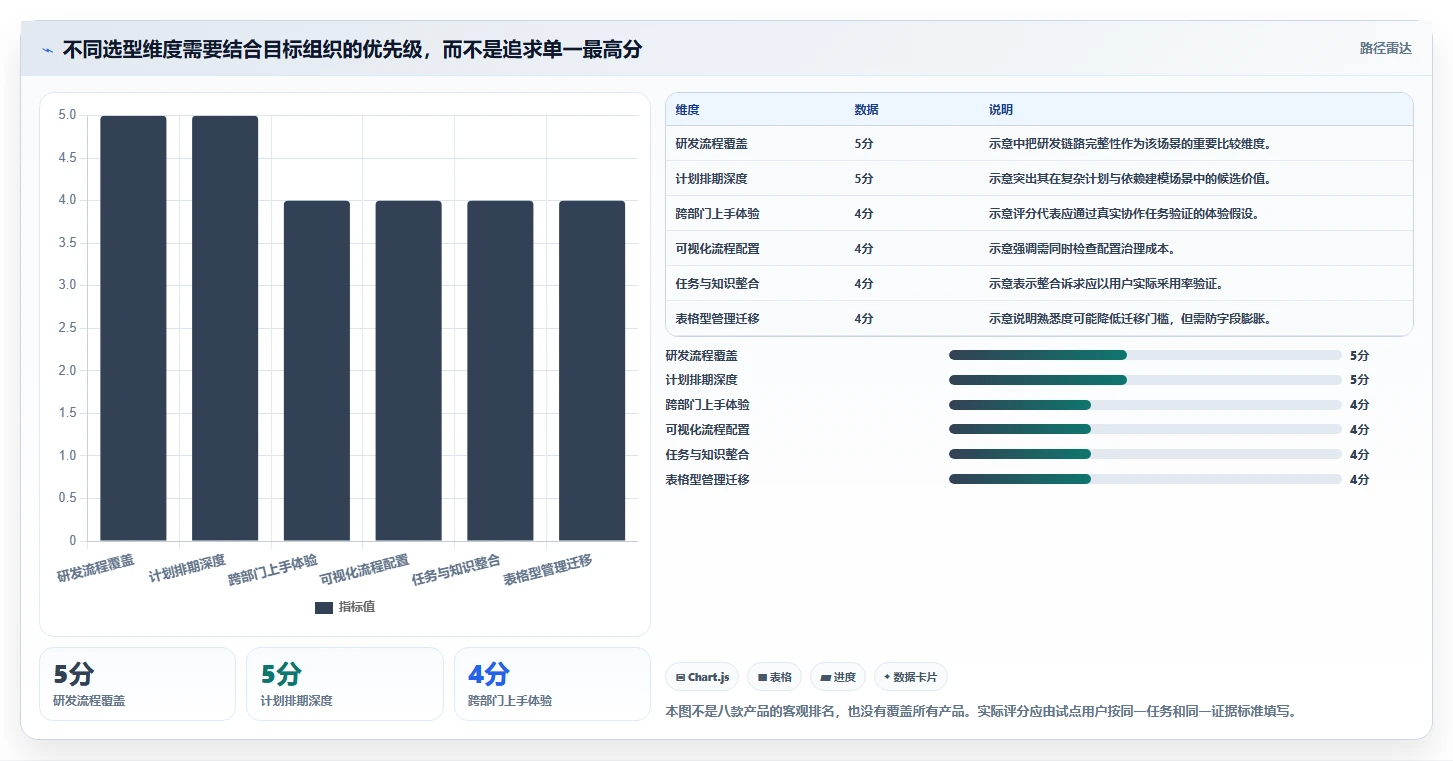This screenshot has height=761, width=1453.
Task: Click the 计划排期深度 bar in the chart
Action: [x=225, y=328]
